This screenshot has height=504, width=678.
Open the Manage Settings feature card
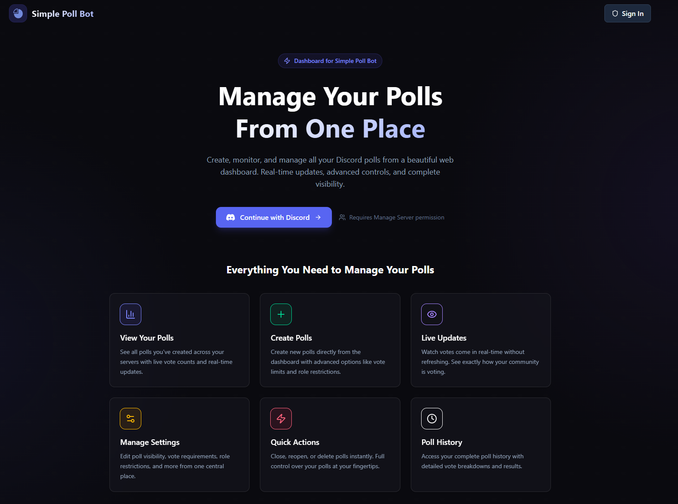(179, 445)
